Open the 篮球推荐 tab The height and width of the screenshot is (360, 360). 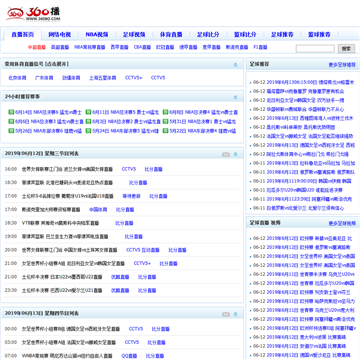(319, 35)
